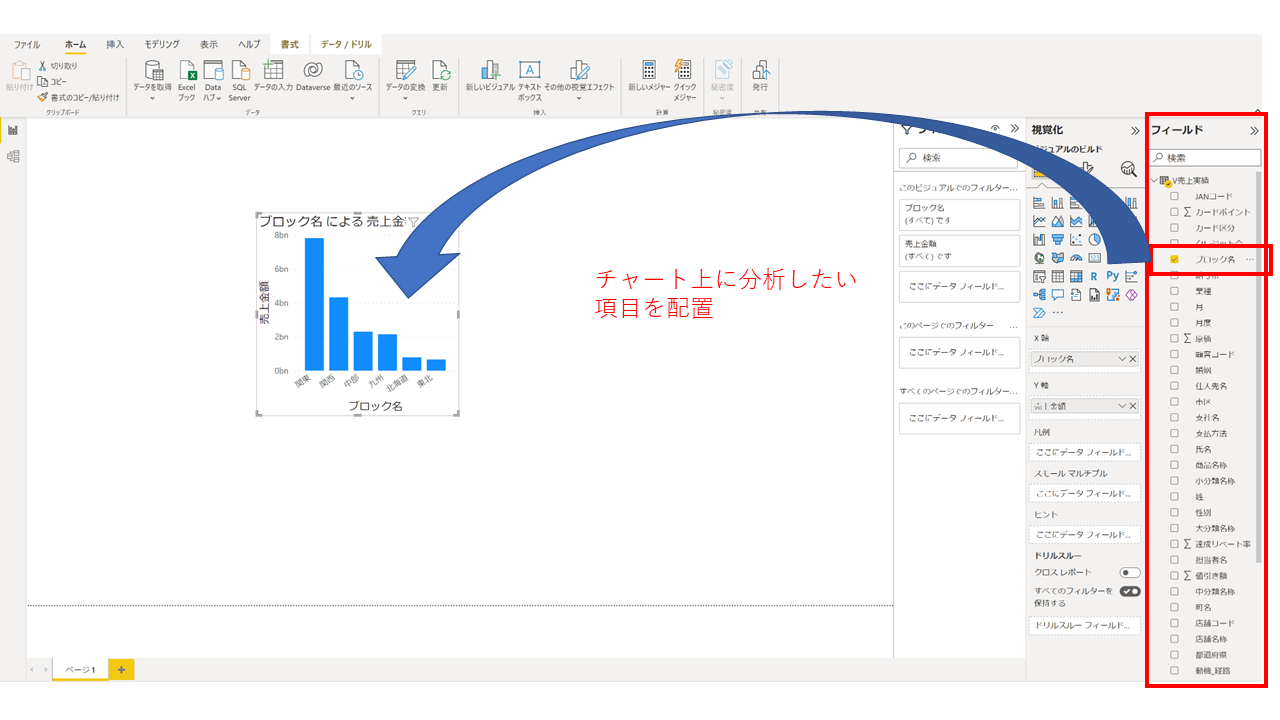
Task: Check the 支払方法 field checkbox
Action: point(1174,434)
